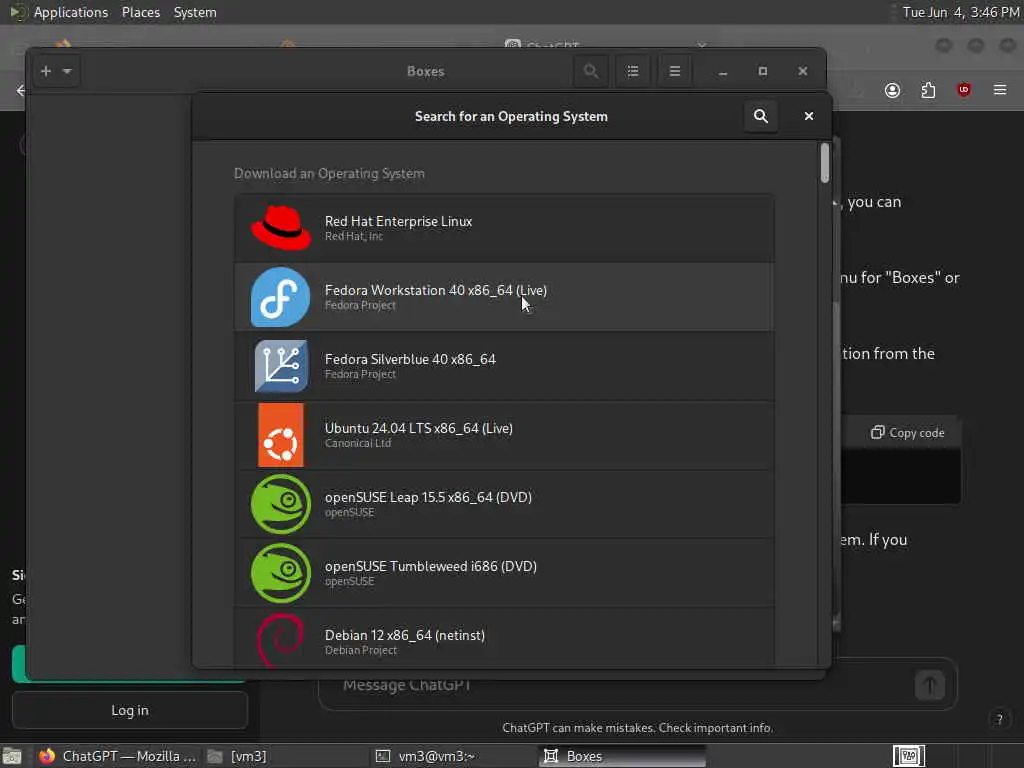This screenshot has height=768, width=1024.
Task: Pick Ubuntu 24.04 LTS x86_64 (Live)
Action: point(504,435)
